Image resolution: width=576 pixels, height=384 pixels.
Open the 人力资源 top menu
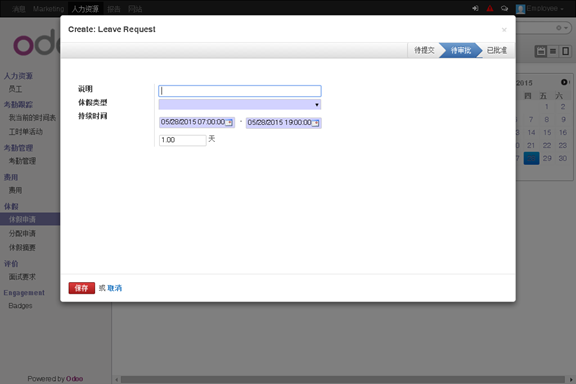85,9
